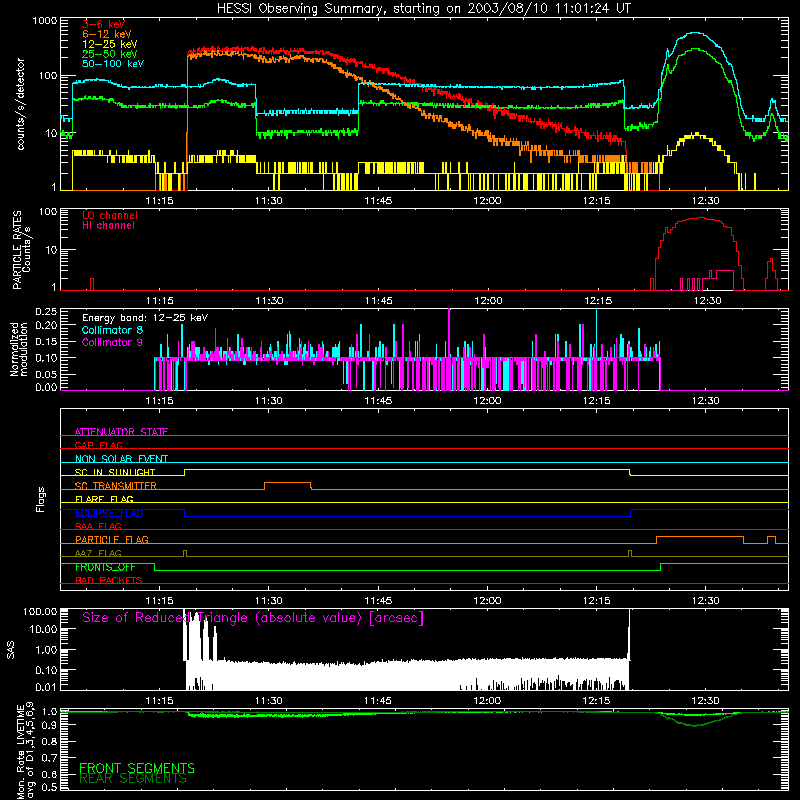This screenshot has height=800, width=800.
Task: Select the HI channel legend label
Action: [x=108, y=226]
